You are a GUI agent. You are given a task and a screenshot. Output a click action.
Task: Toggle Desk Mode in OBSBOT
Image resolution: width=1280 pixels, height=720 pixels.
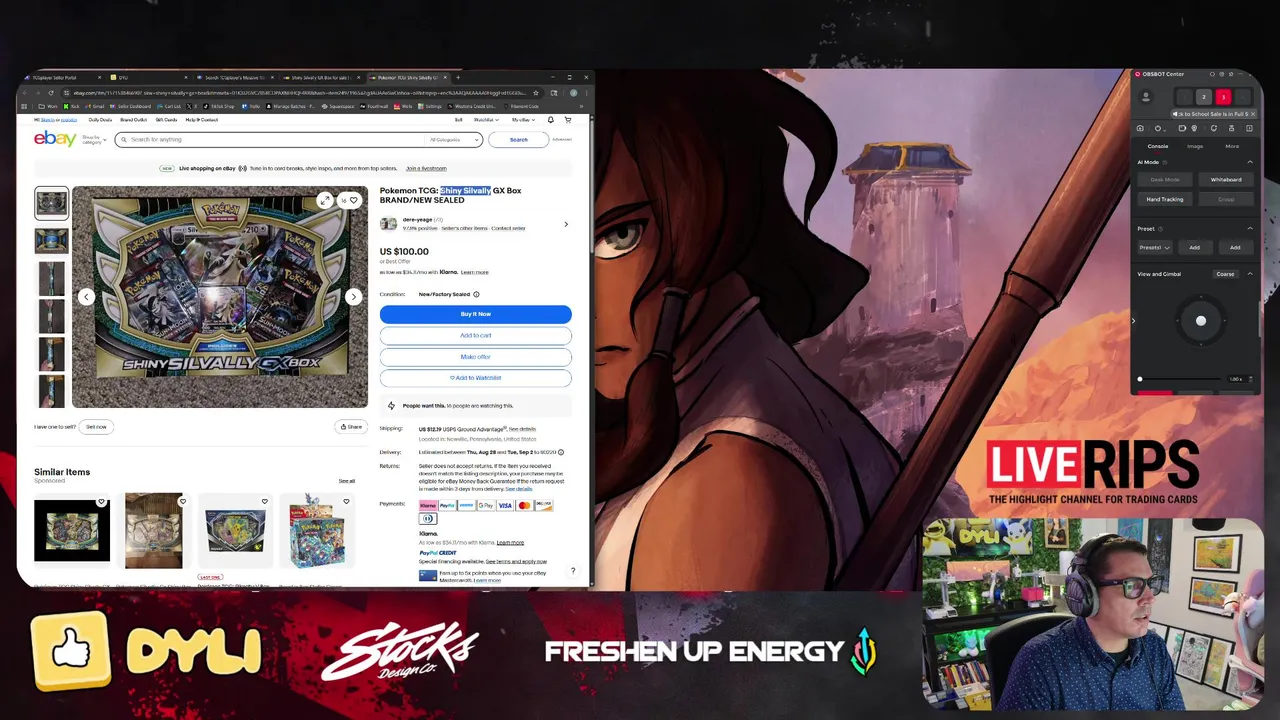coord(1164,180)
